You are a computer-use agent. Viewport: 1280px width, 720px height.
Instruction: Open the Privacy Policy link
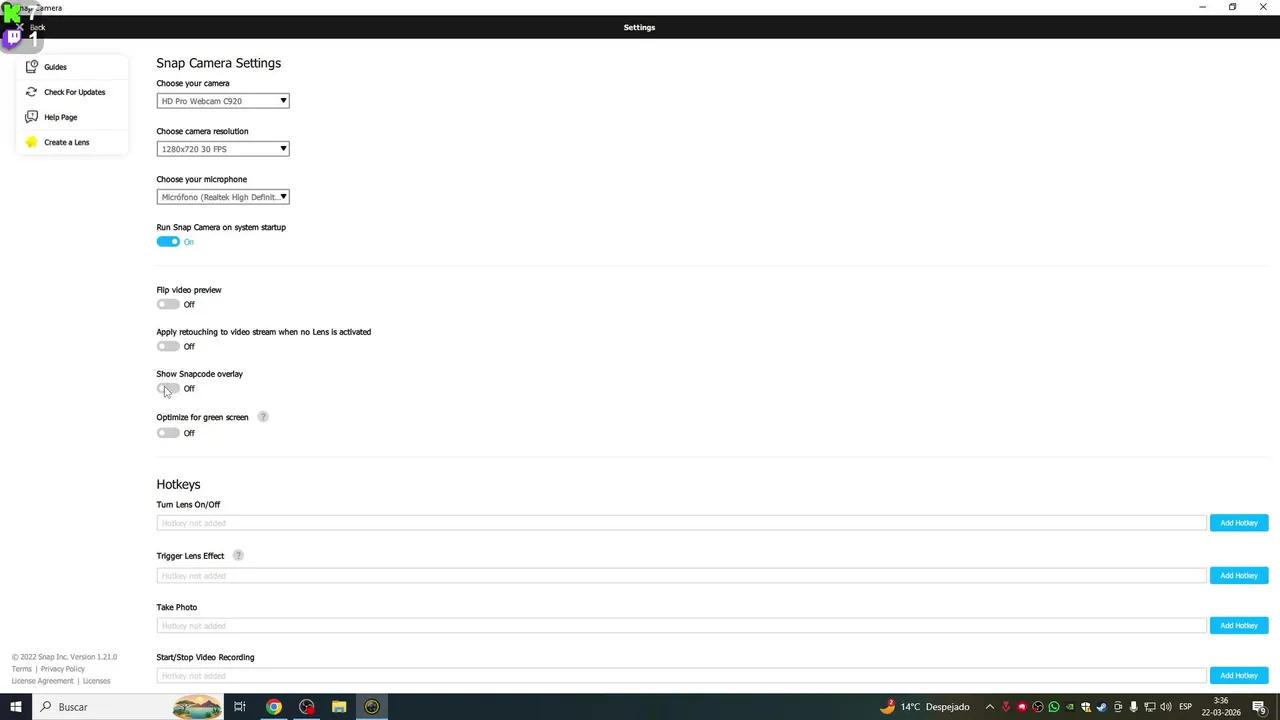point(63,669)
